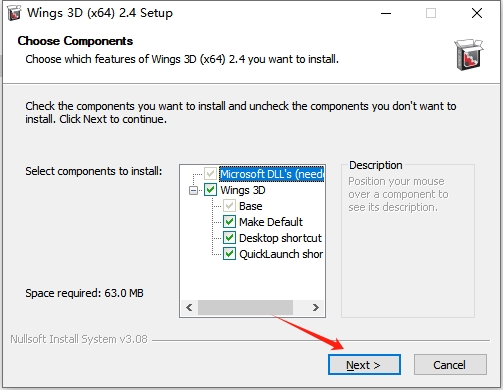Click the Wings 3D package icon in header
The width and height of the screenshot is (503, 390).
pos(469,55)
